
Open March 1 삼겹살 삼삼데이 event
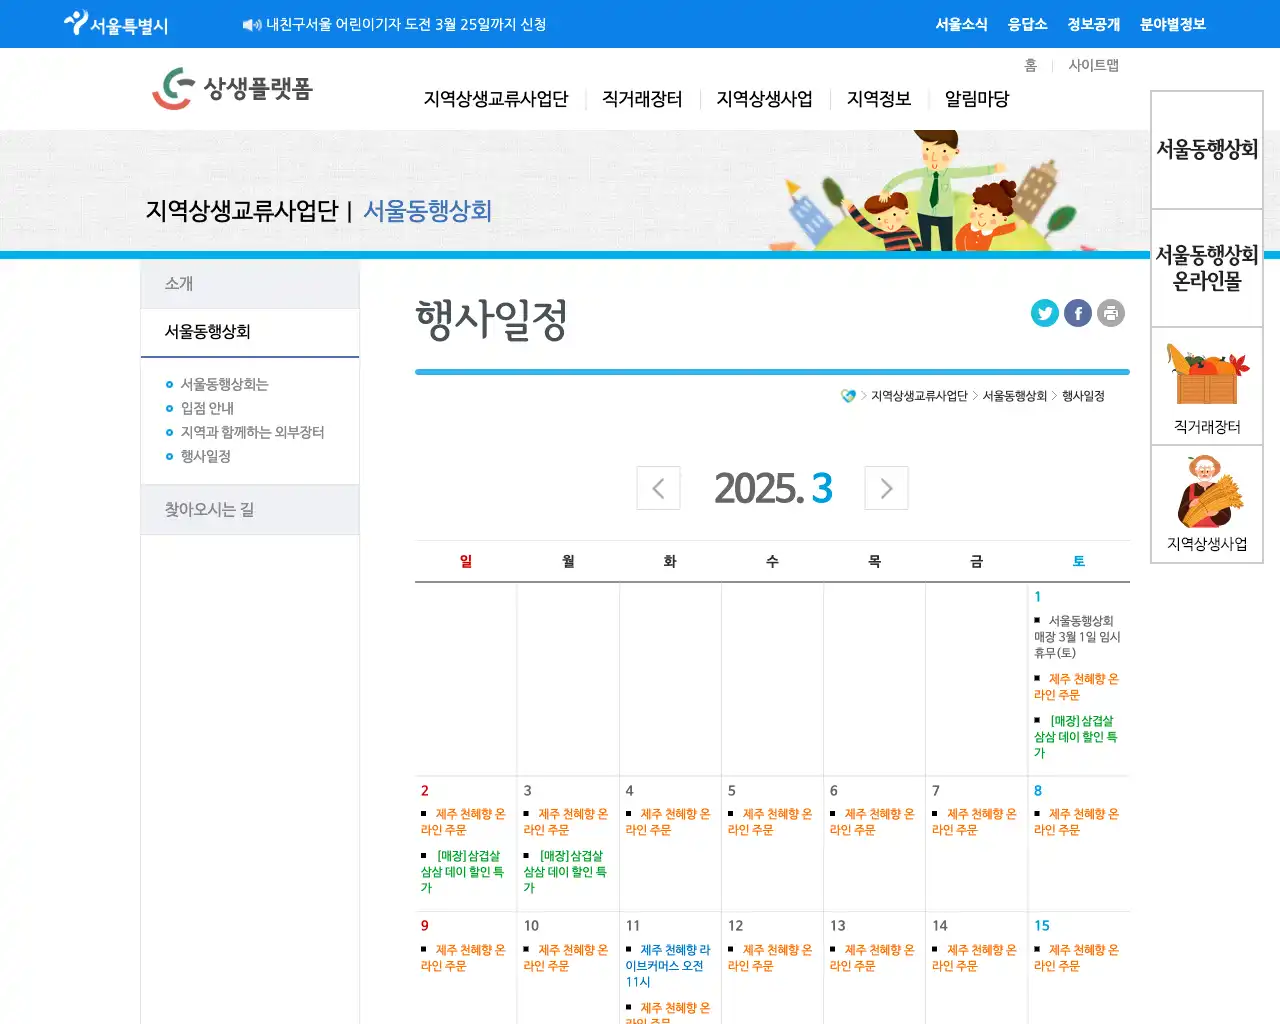1076,737
